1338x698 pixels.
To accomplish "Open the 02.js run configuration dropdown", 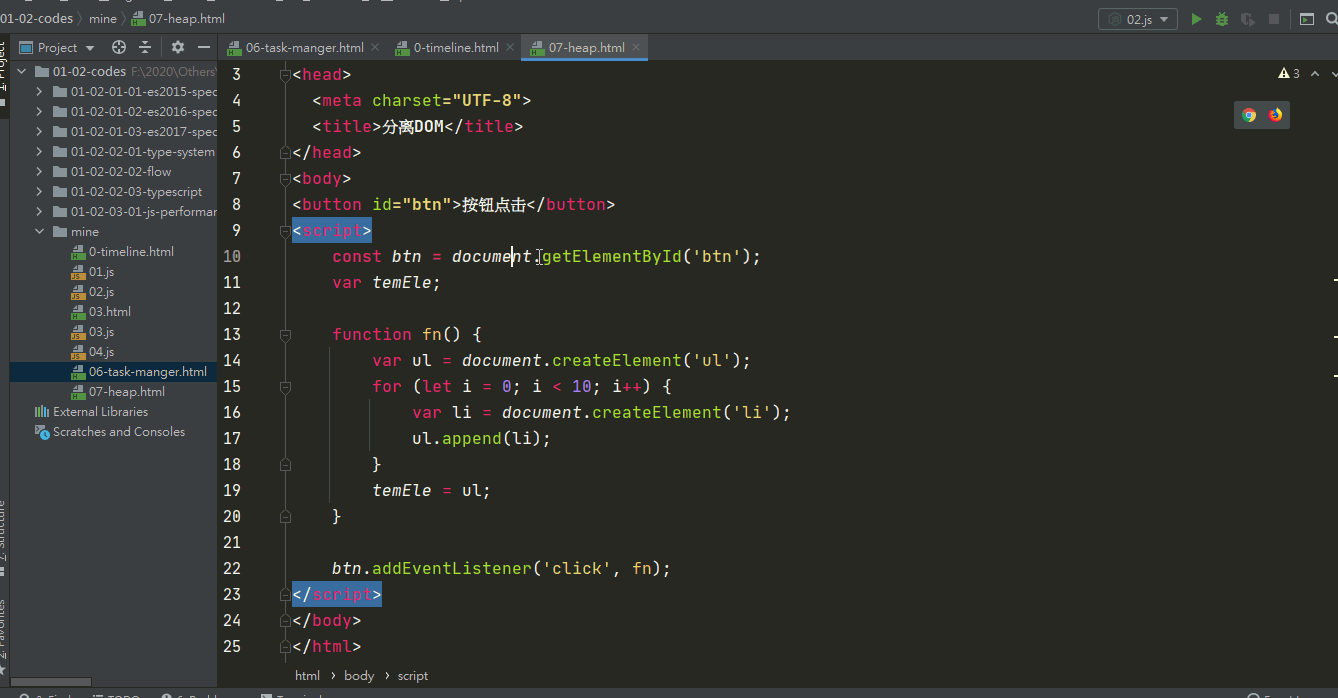I will click(x=1138, y=19).
